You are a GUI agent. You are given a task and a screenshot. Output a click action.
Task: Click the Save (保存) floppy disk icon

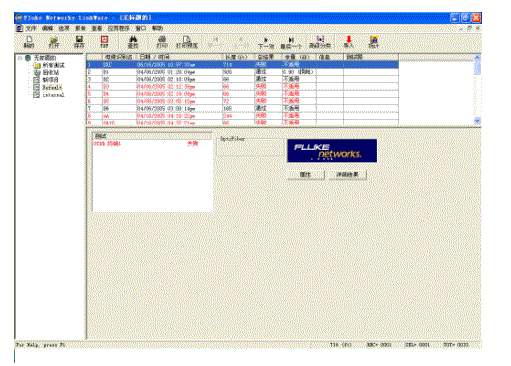pos(79,42)
